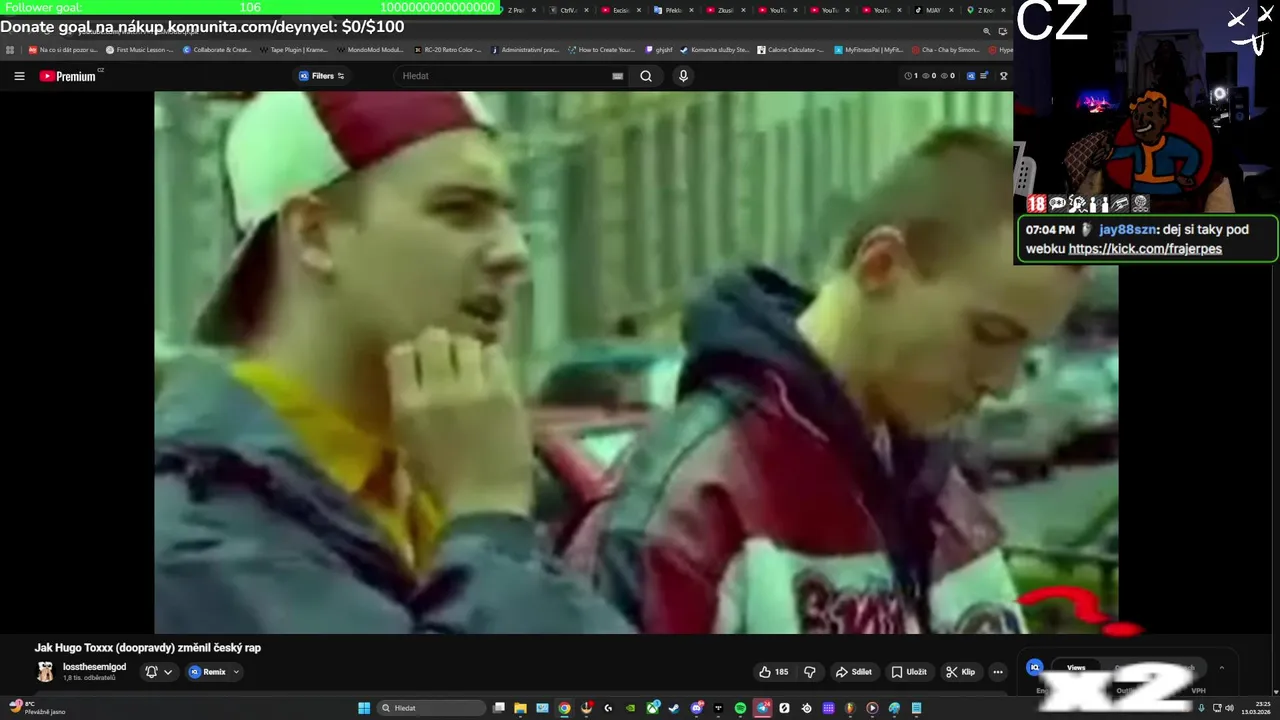
Task: Click tray microphone indicator icon
Action: tap(1201, 708)
